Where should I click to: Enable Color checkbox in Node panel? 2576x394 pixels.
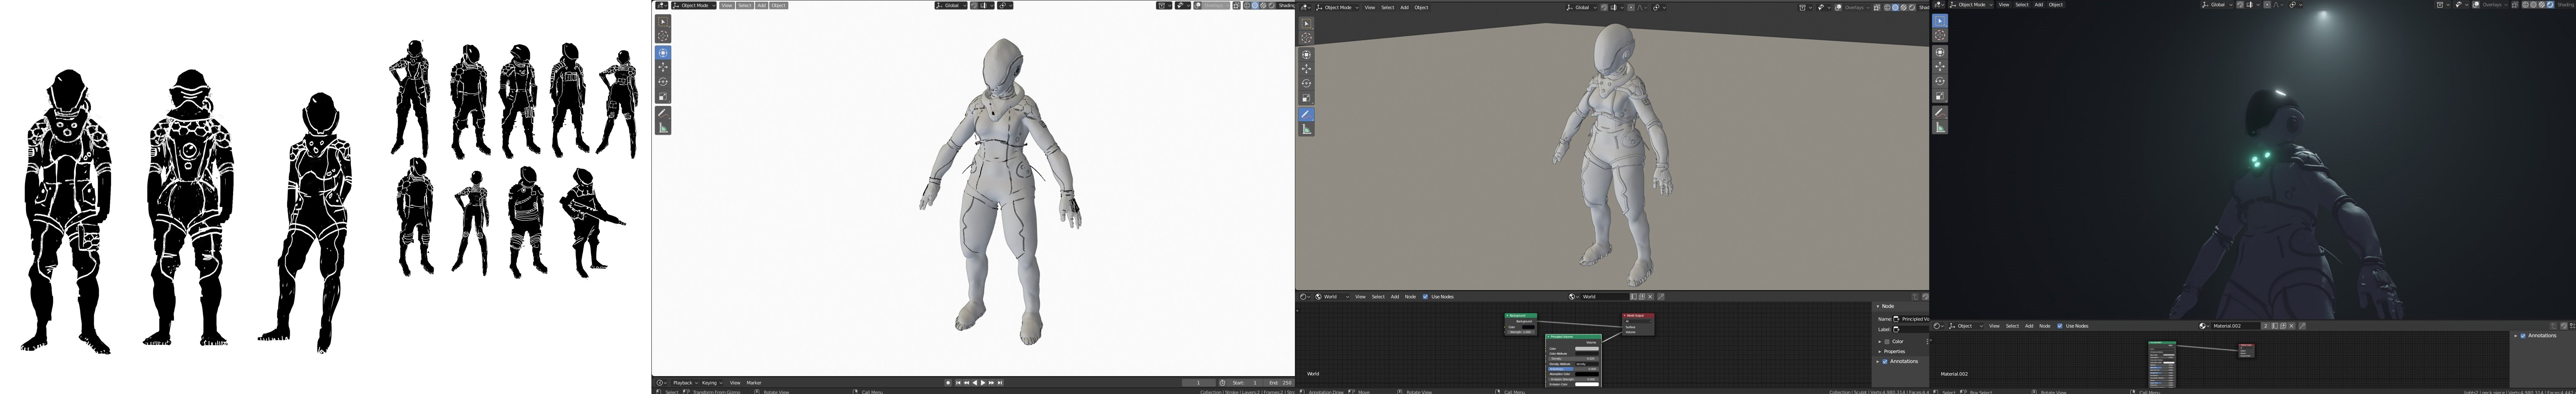coord(1887,342)
